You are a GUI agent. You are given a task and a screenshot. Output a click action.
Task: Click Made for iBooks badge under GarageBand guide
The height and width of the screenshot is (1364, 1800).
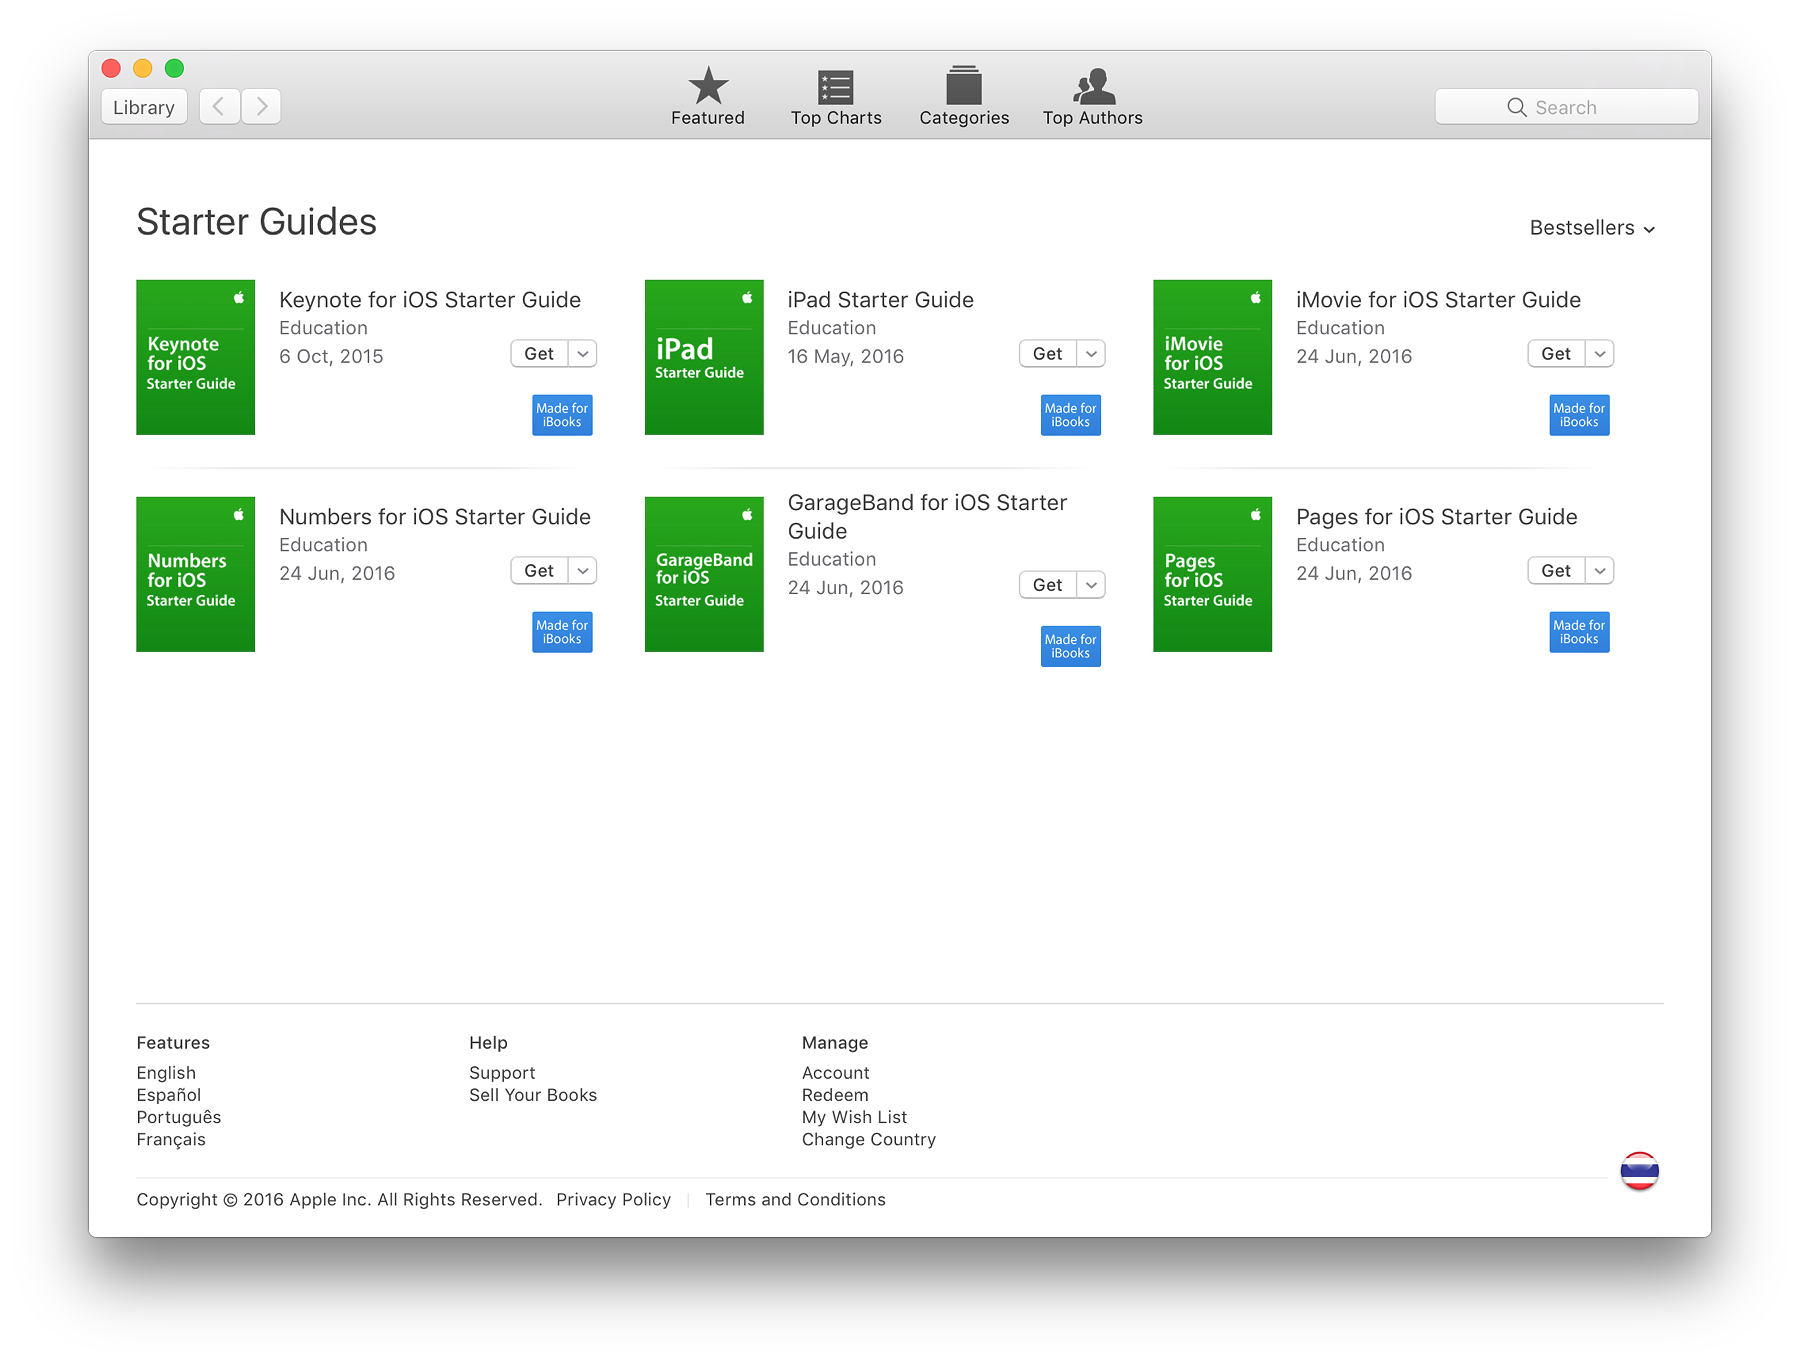coord(1071,646)
